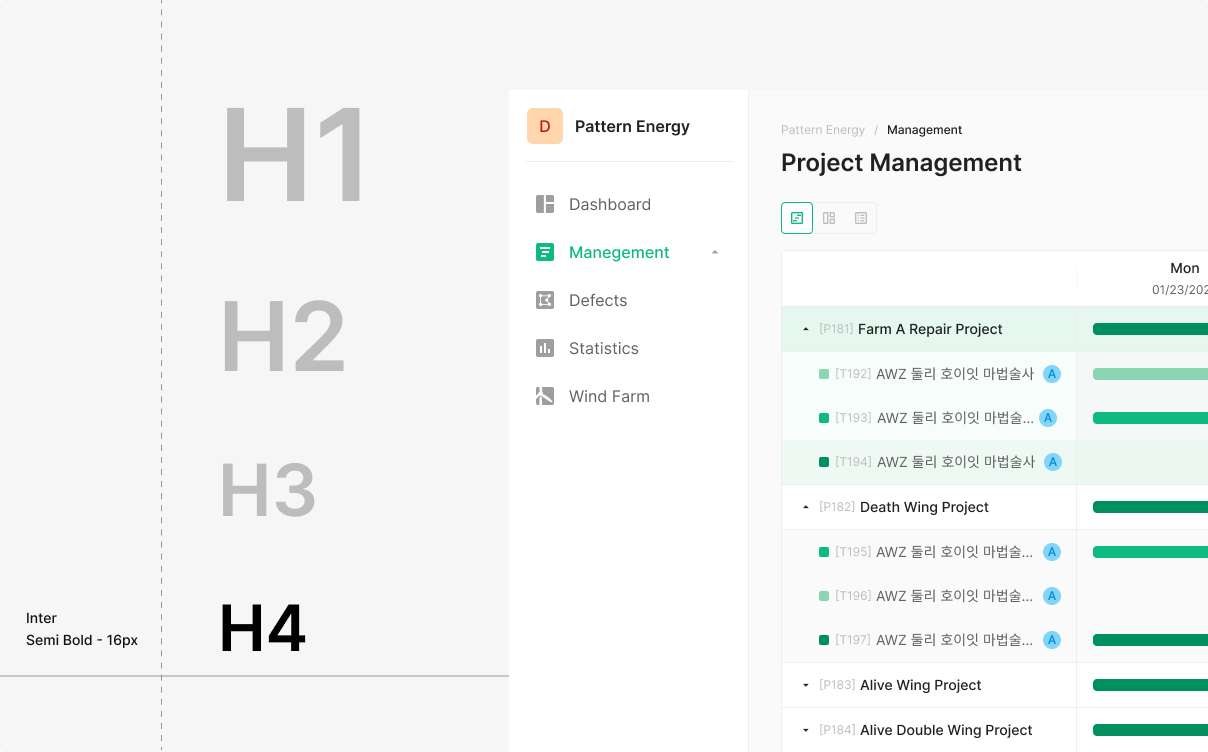Click the Wind Farm sidebar icon
The width and height of the screenshot is (1208, 752).
coord(545,396)
